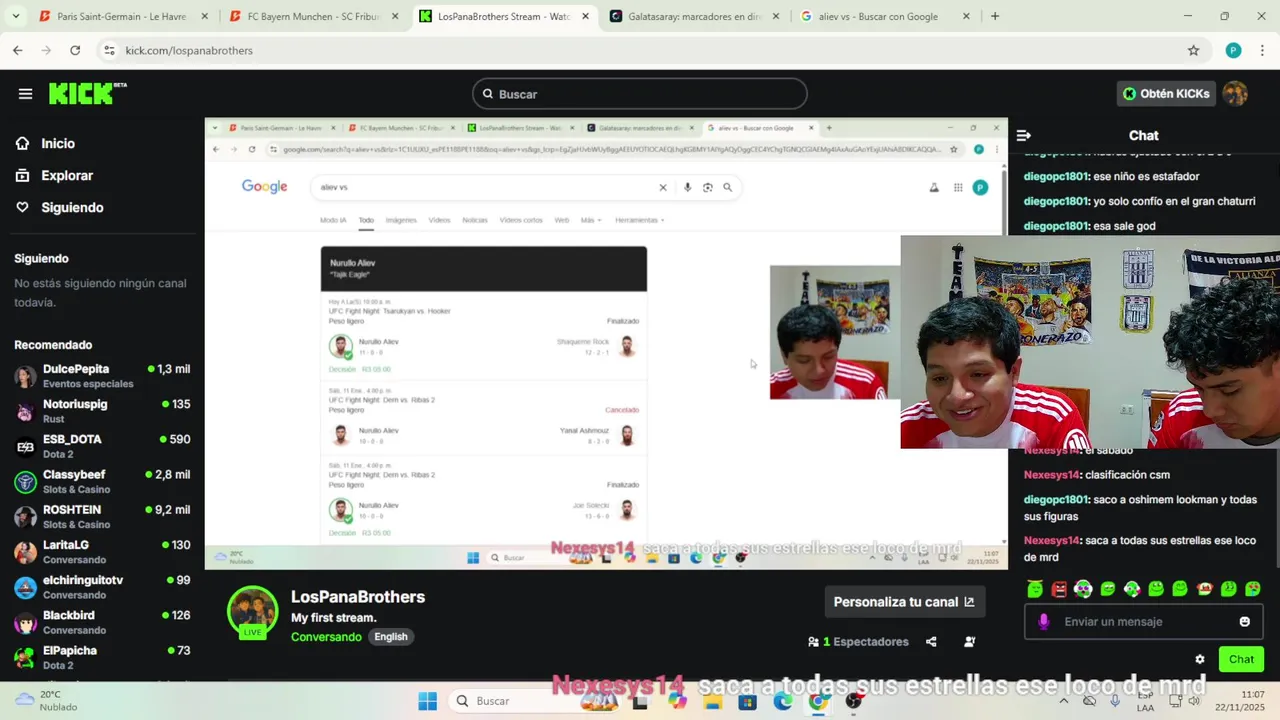Open the Chrome profile P icon

(1233, 50)
